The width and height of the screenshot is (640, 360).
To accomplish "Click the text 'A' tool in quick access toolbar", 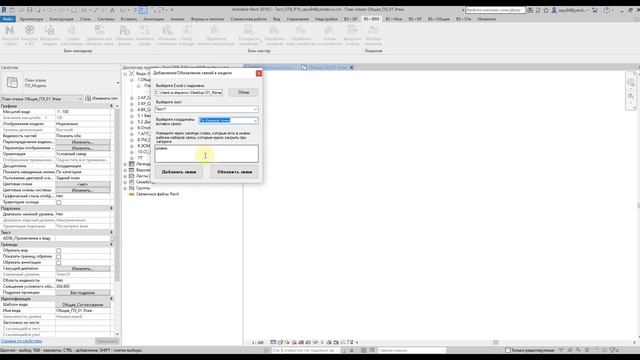I will click(113, 10).
